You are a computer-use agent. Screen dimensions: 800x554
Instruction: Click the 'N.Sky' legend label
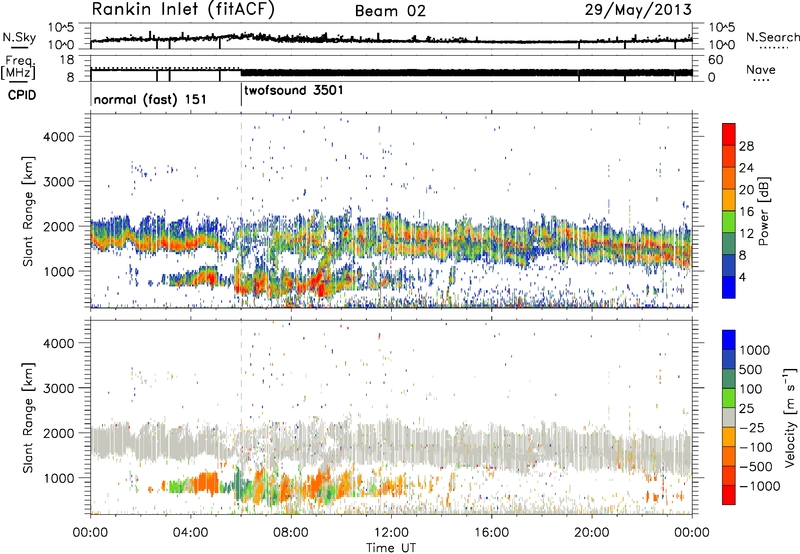tap(19, 37)
